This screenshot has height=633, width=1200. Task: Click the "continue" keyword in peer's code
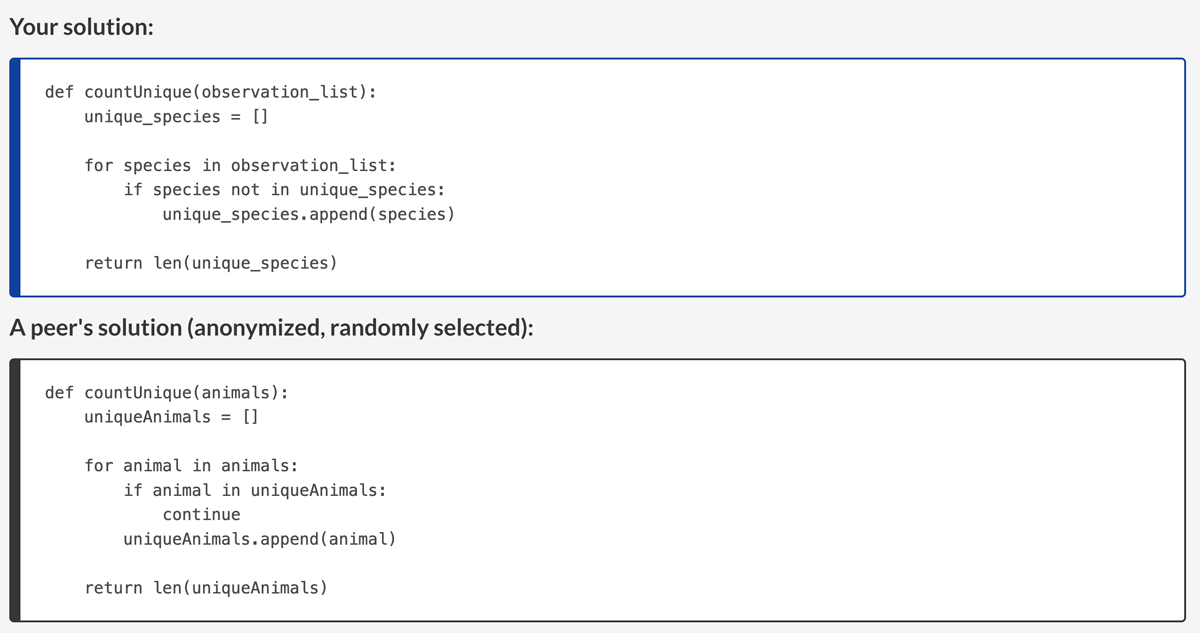[201, 515]
